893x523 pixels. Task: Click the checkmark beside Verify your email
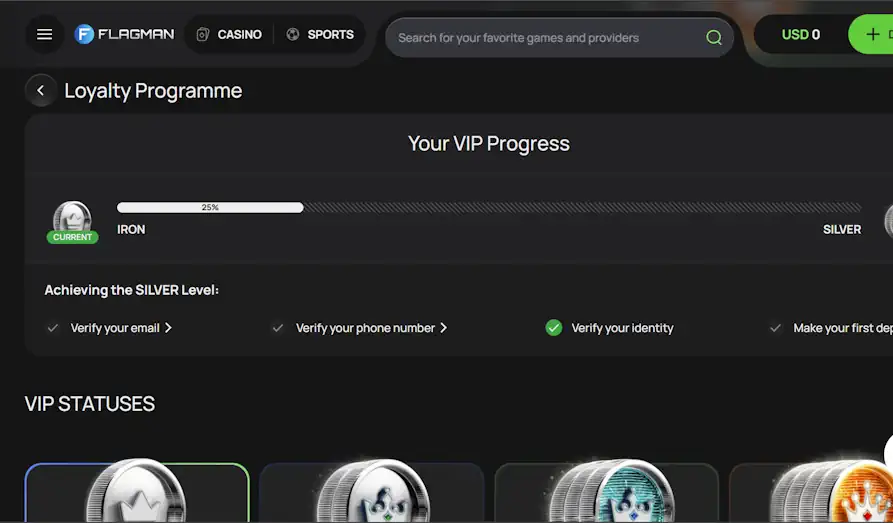click(x=53, y=328)
